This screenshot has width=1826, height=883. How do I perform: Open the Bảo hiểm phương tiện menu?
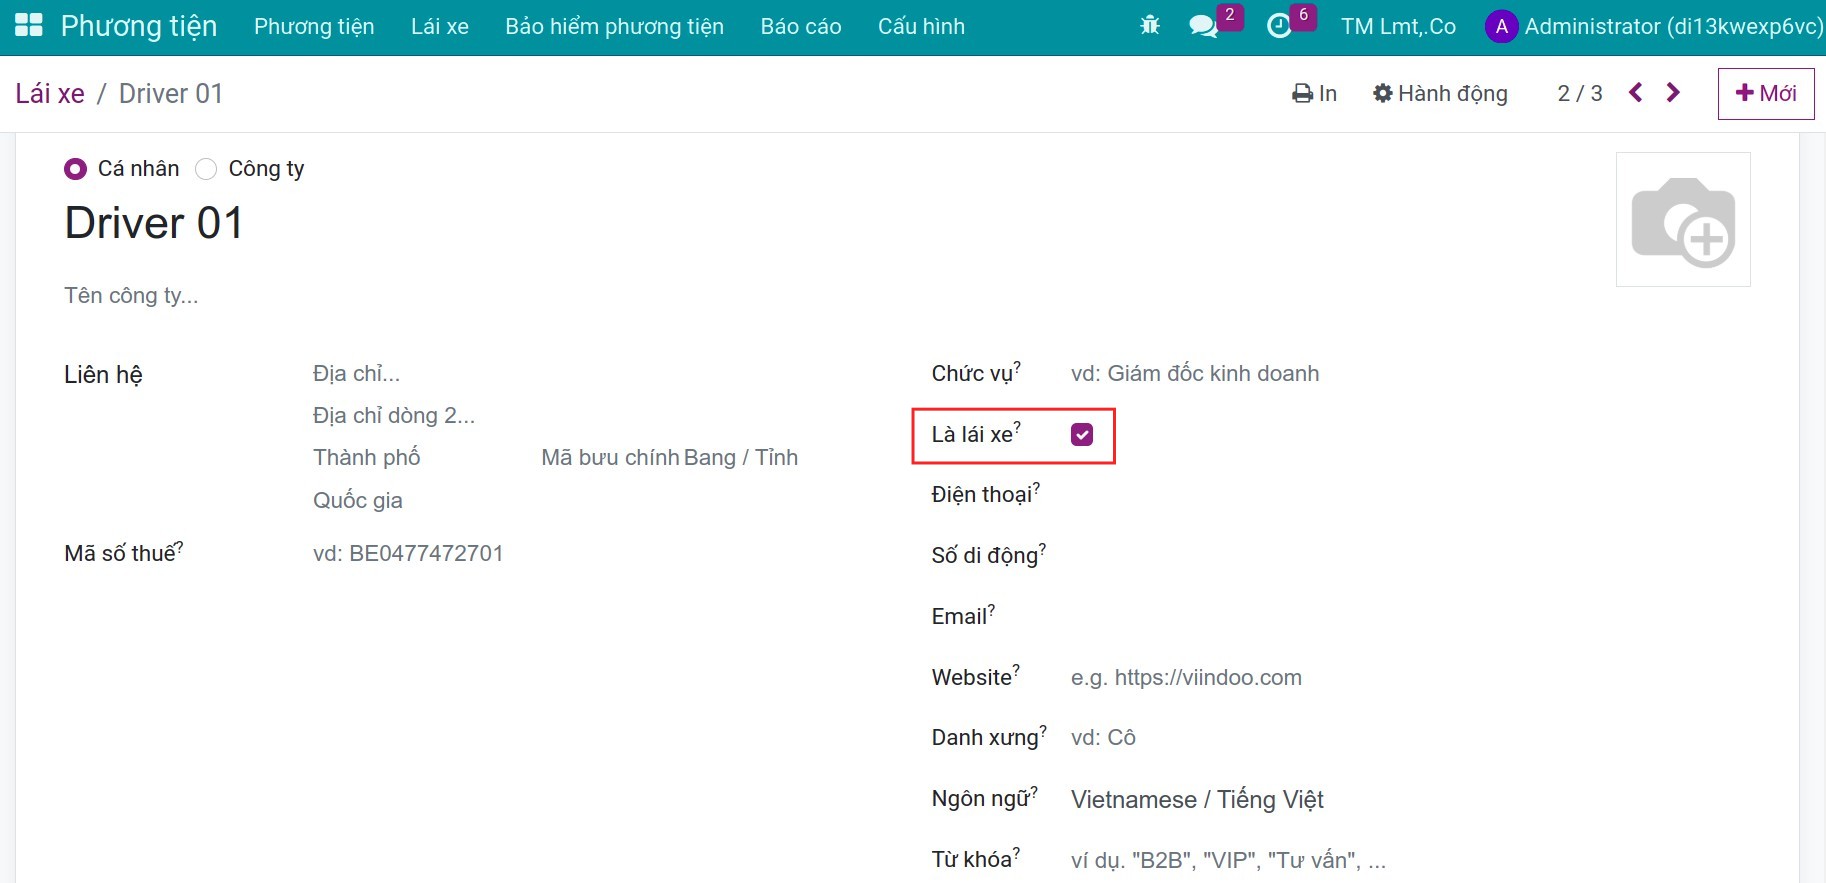(615, 27)
